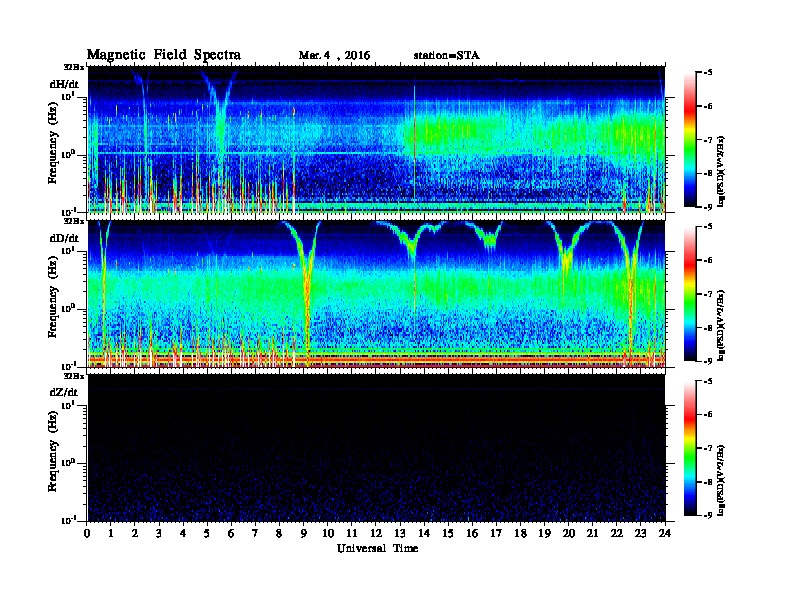Click the "station=STA" label

447,56
